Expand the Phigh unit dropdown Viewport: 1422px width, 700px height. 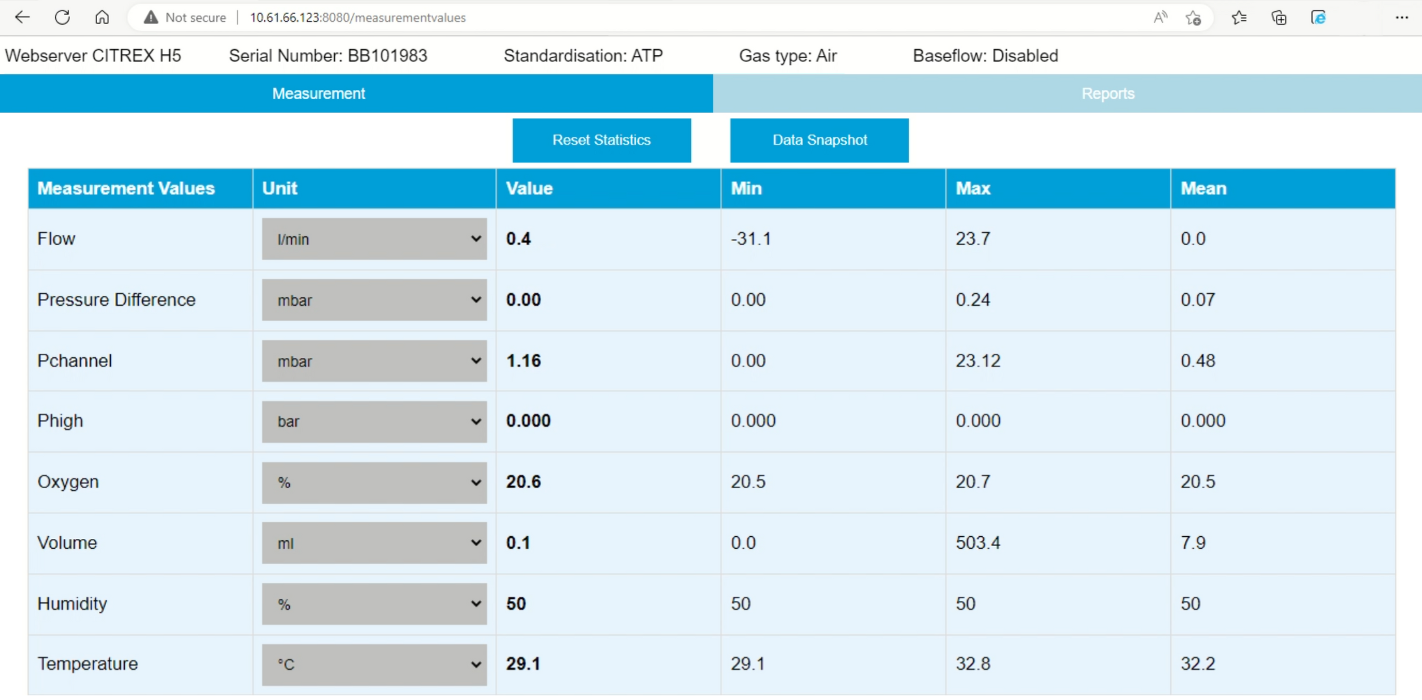click(x=374, y=421)
